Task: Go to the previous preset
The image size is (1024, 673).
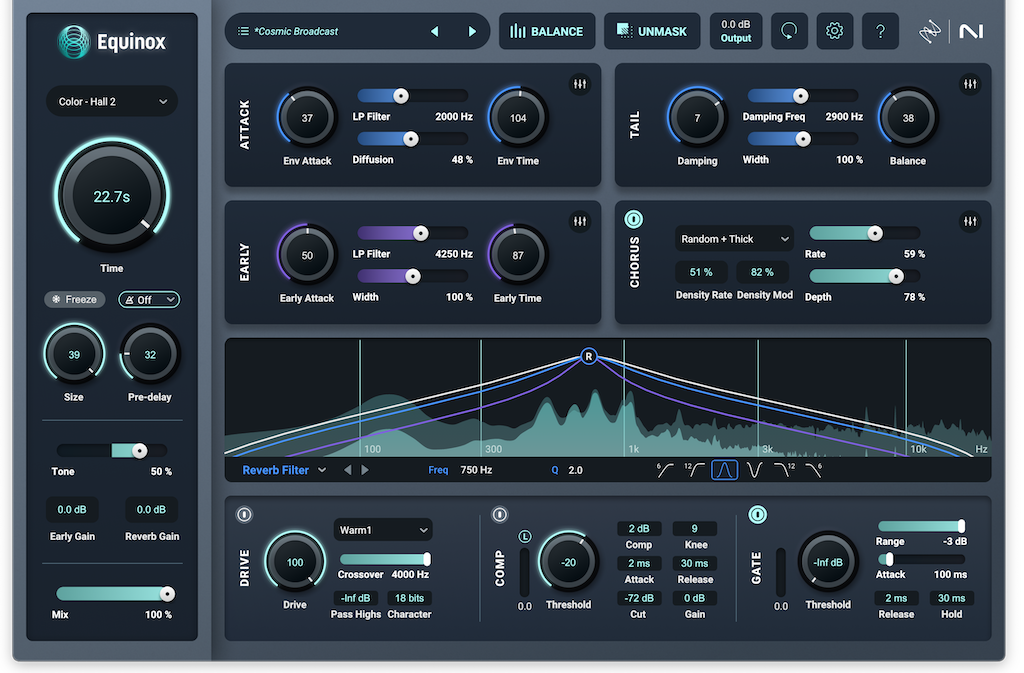Action: tap(434, 31)
